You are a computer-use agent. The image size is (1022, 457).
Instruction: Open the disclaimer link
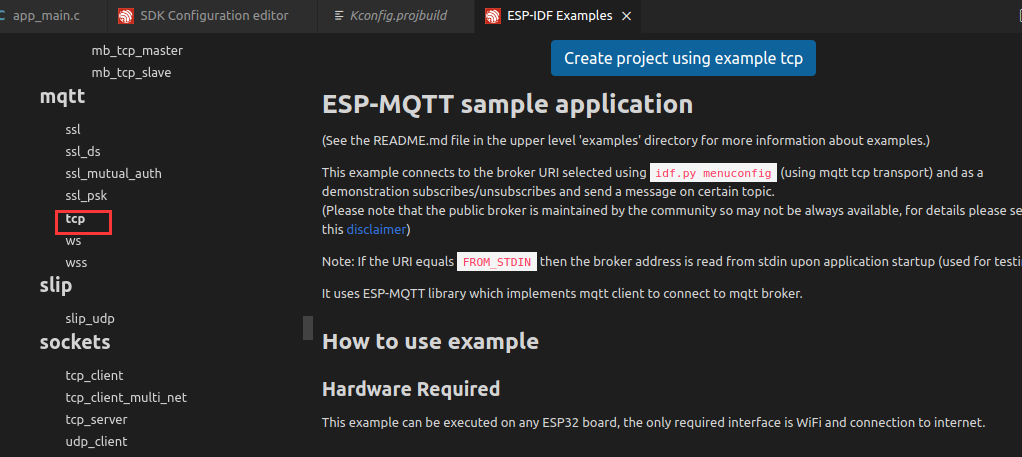click(376, 229)
